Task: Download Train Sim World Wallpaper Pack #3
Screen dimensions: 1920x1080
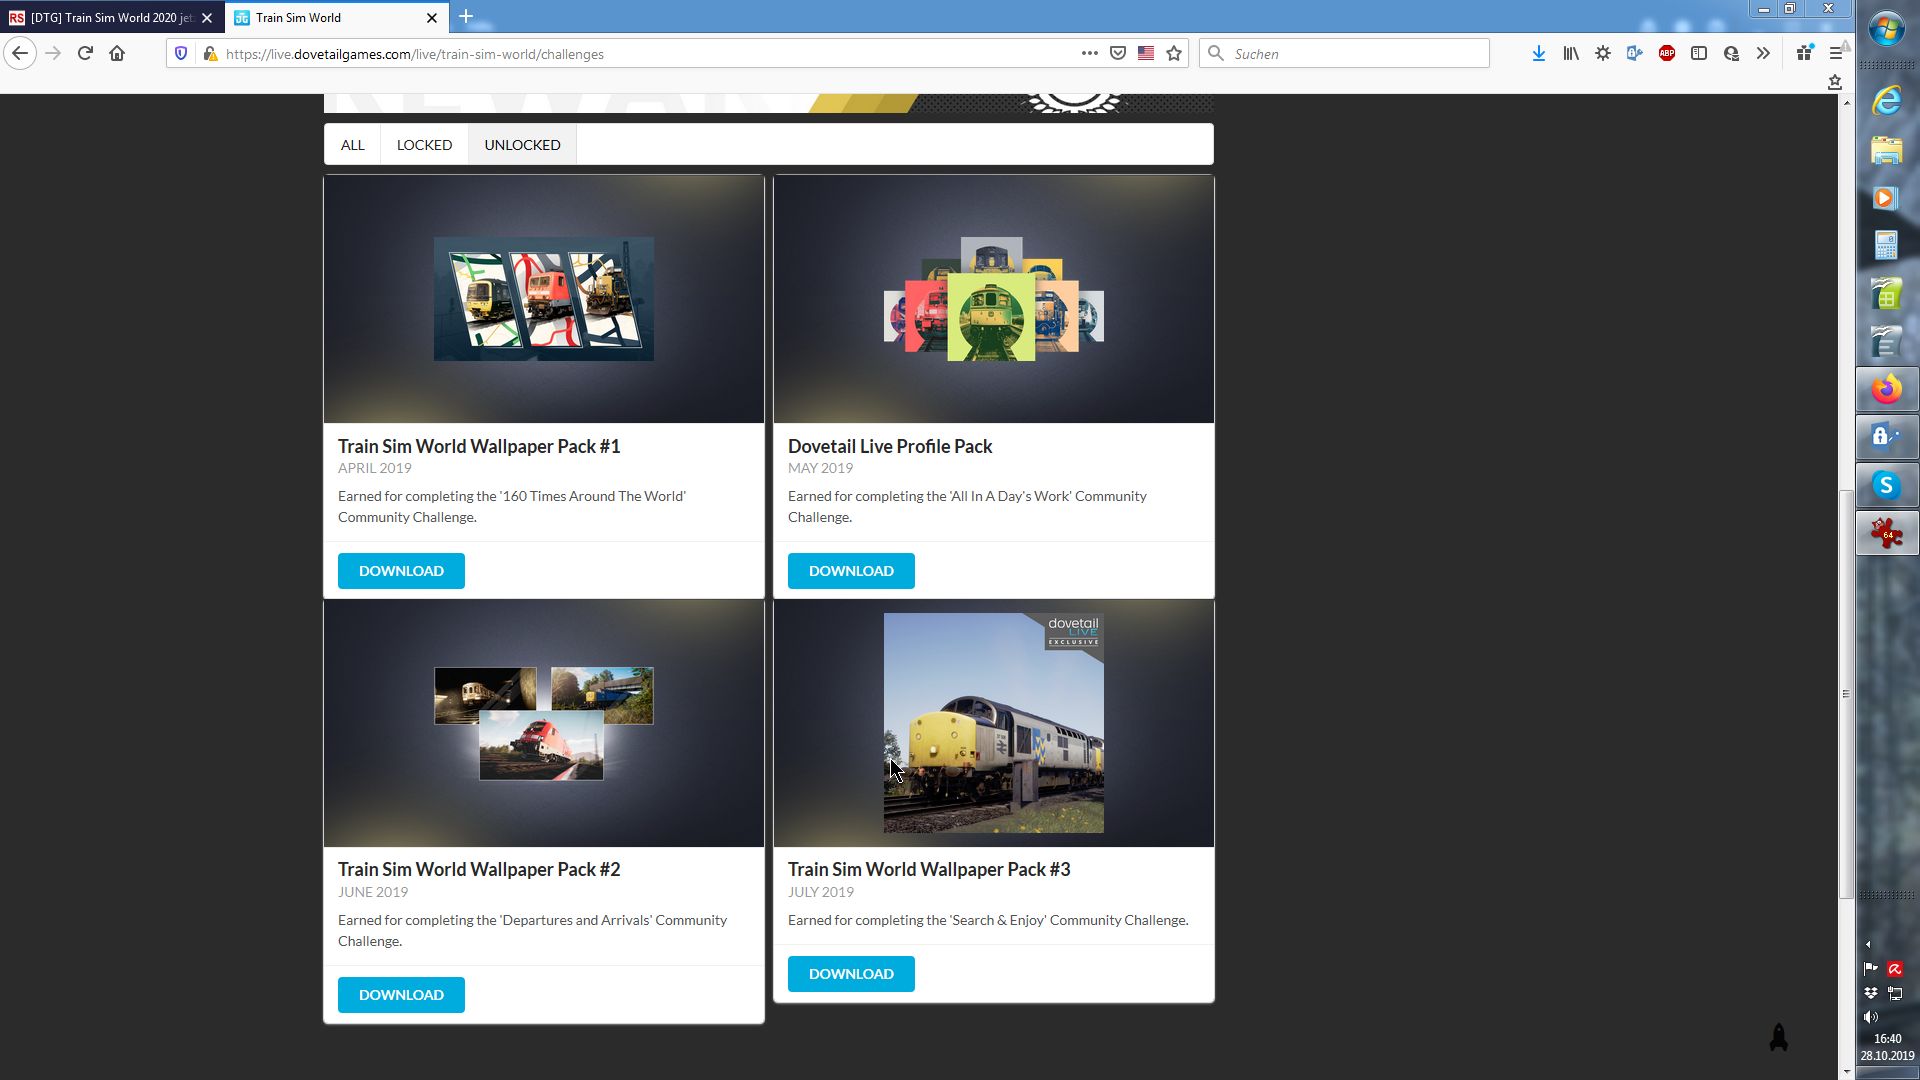Action: 851,974
